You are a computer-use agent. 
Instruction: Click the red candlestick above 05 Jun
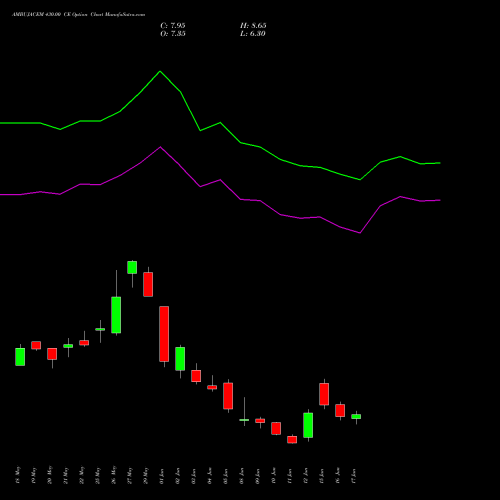click(228, 396)
